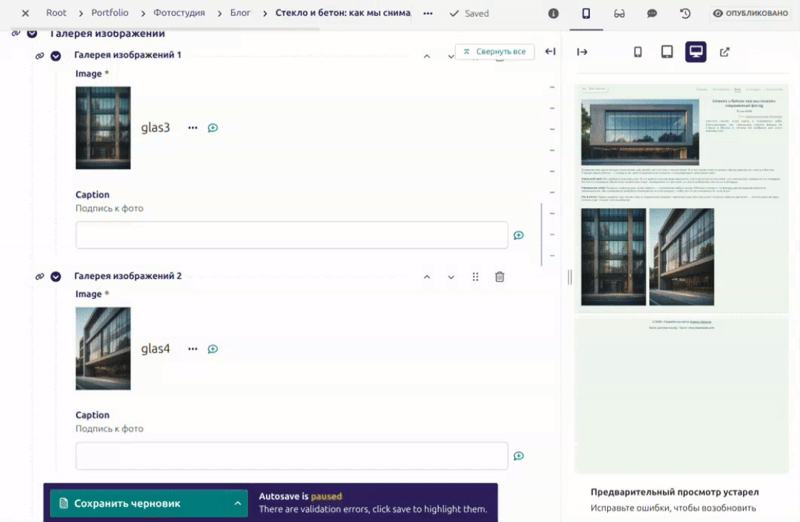Collapse the preview panel with right-arrow icon

[x=582, y=52]
